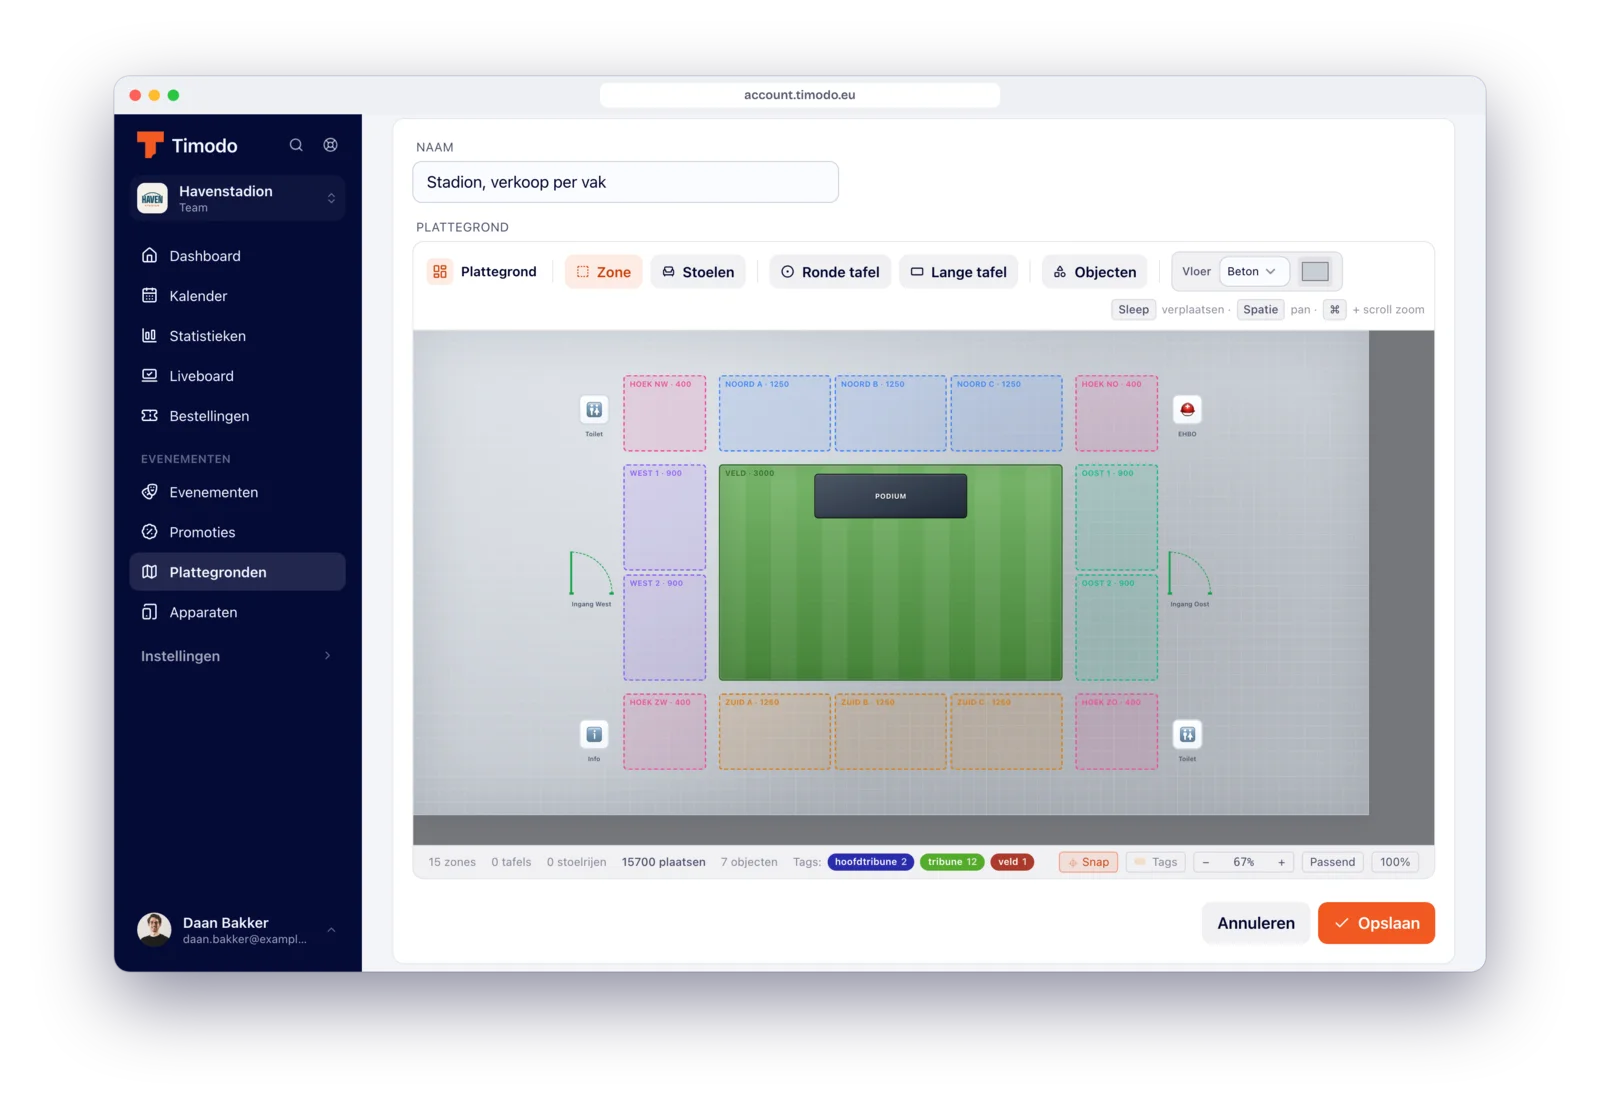Click the 15700 plaatsen status text

[664, 862]
